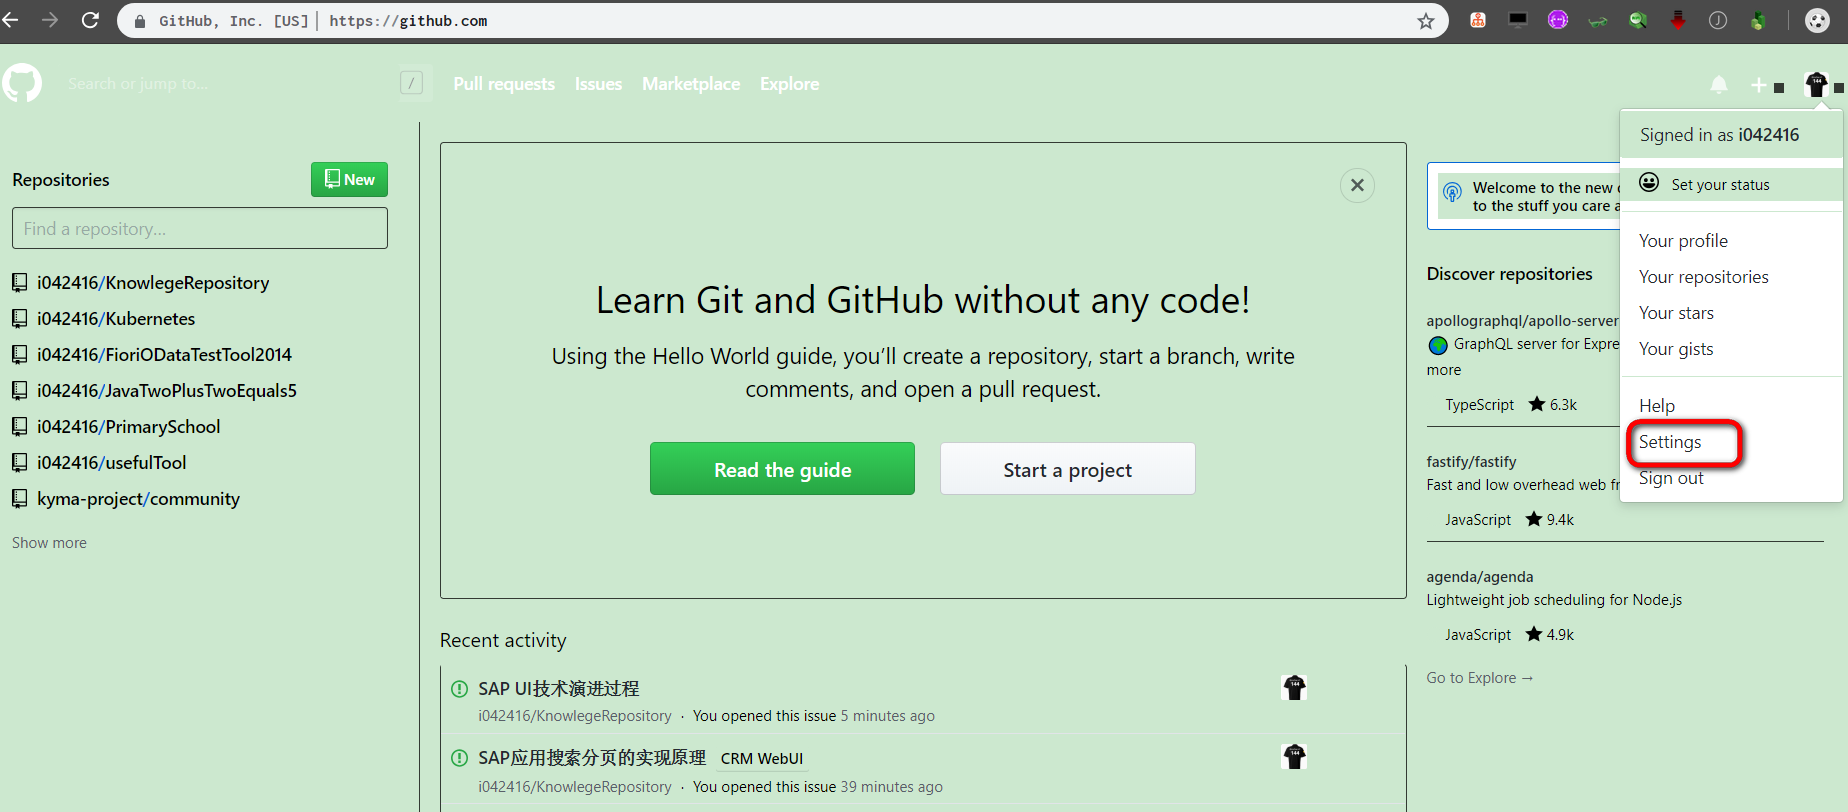Click the broadcast icon in Welcome notice

(x=1452, y=192)
